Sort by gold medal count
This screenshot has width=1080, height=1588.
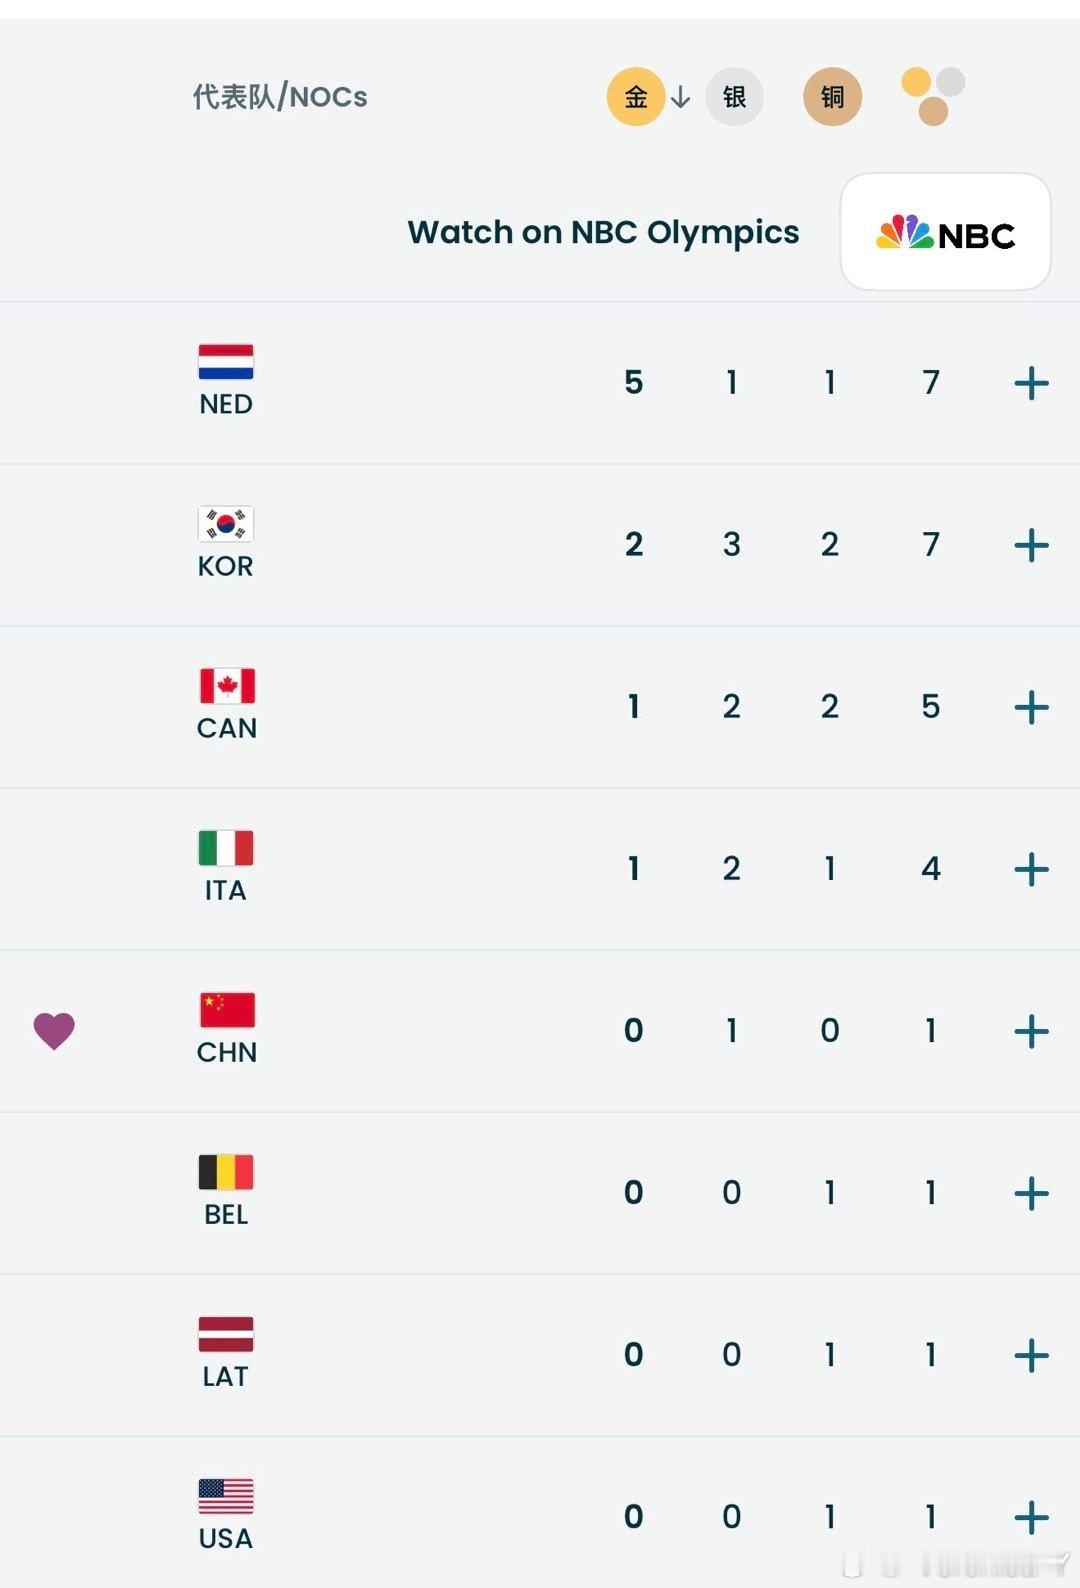pos(635,97)
